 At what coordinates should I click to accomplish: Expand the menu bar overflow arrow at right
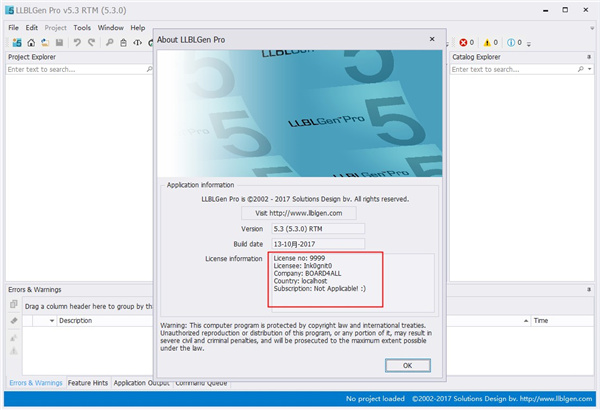(592, 28)
